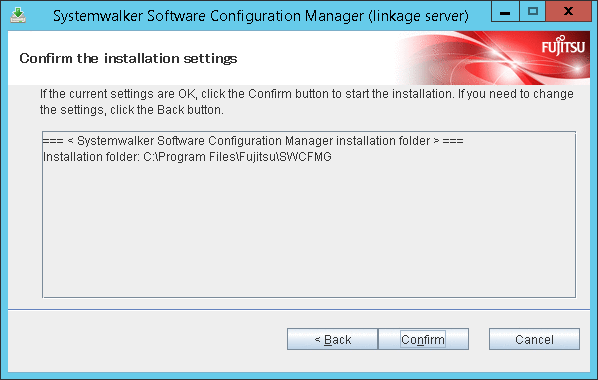Start installation with the Confirm button
Image resolution: width=598 pixels, height=380 pixels.
click(423, 339)
